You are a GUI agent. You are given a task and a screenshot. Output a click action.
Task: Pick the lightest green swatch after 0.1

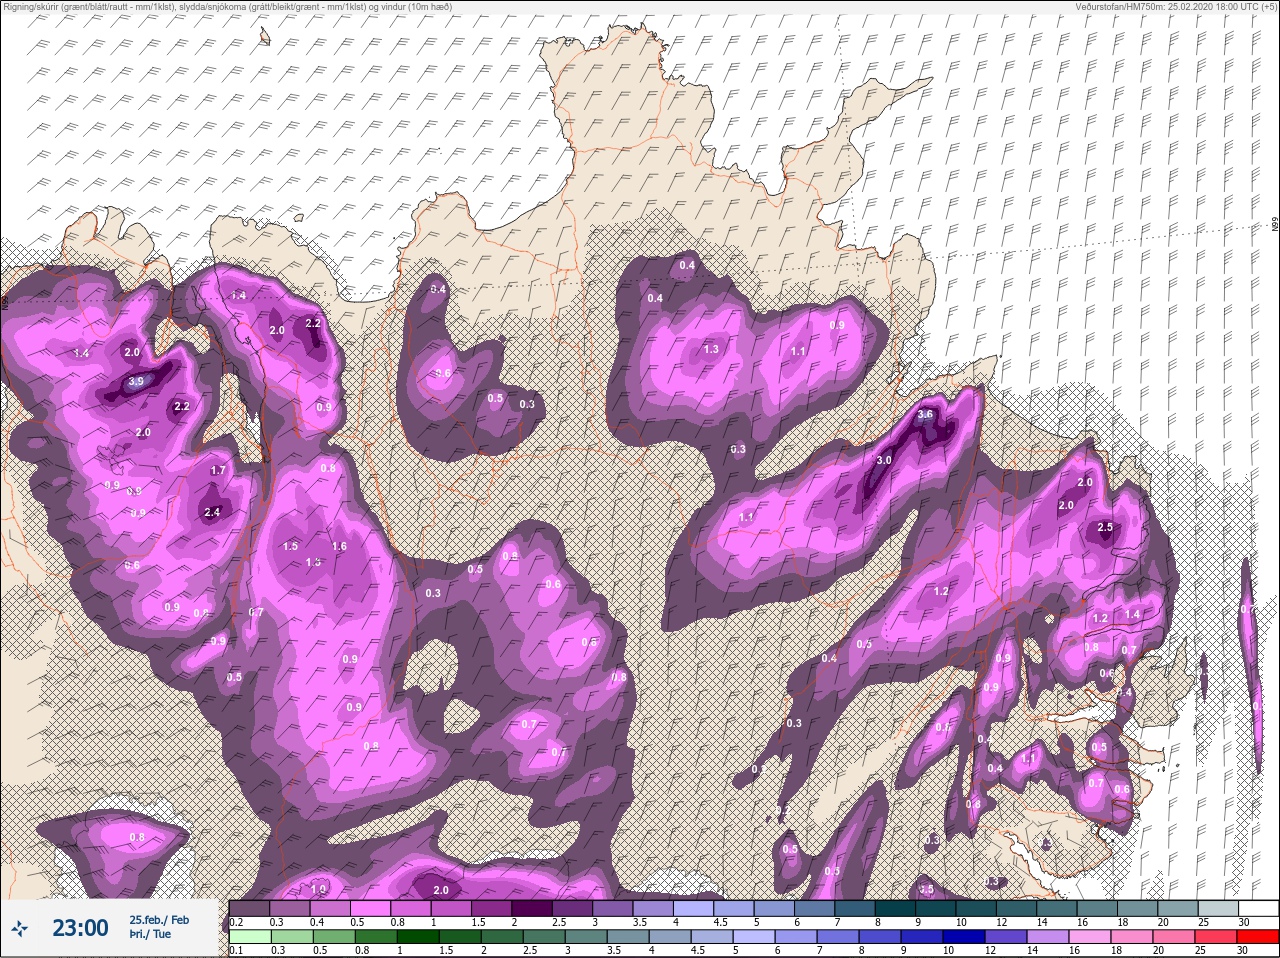[x=250, y=937]
